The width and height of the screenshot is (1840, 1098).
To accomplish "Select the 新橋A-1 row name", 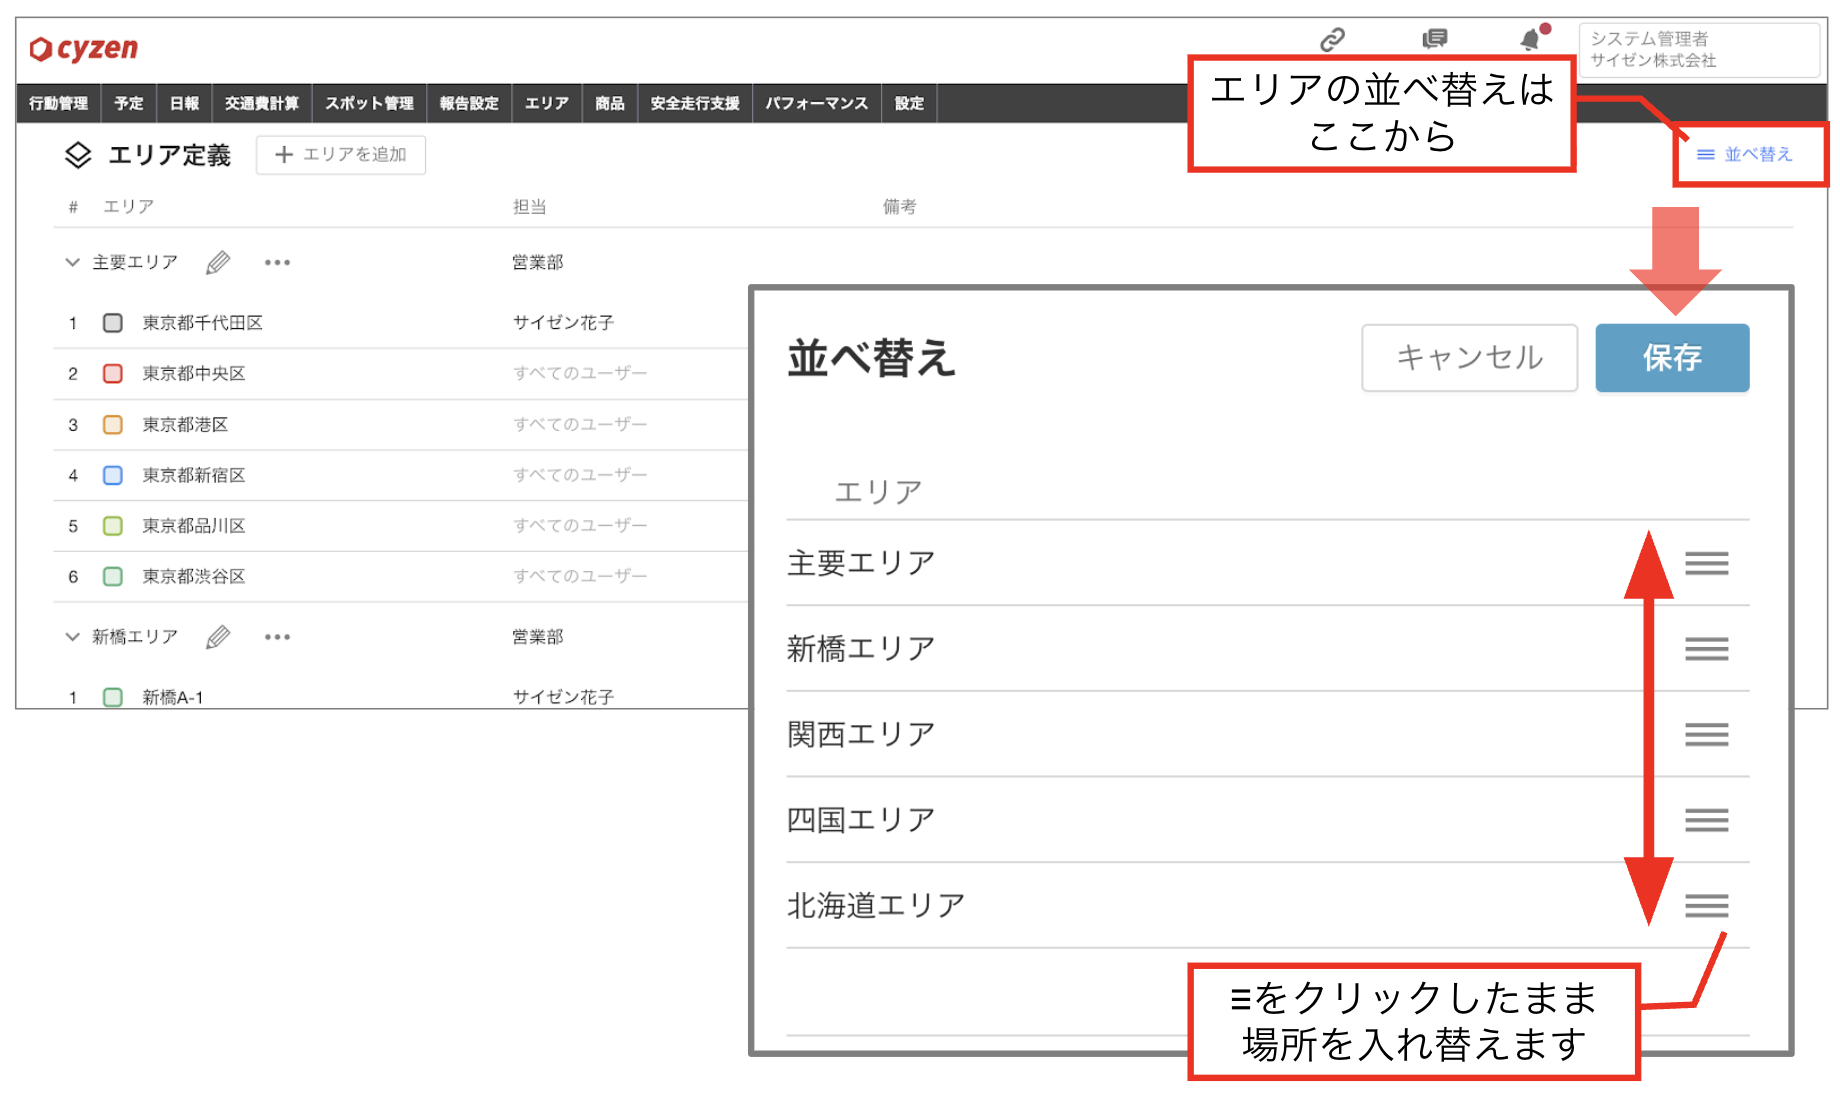I will click(173, 697).
